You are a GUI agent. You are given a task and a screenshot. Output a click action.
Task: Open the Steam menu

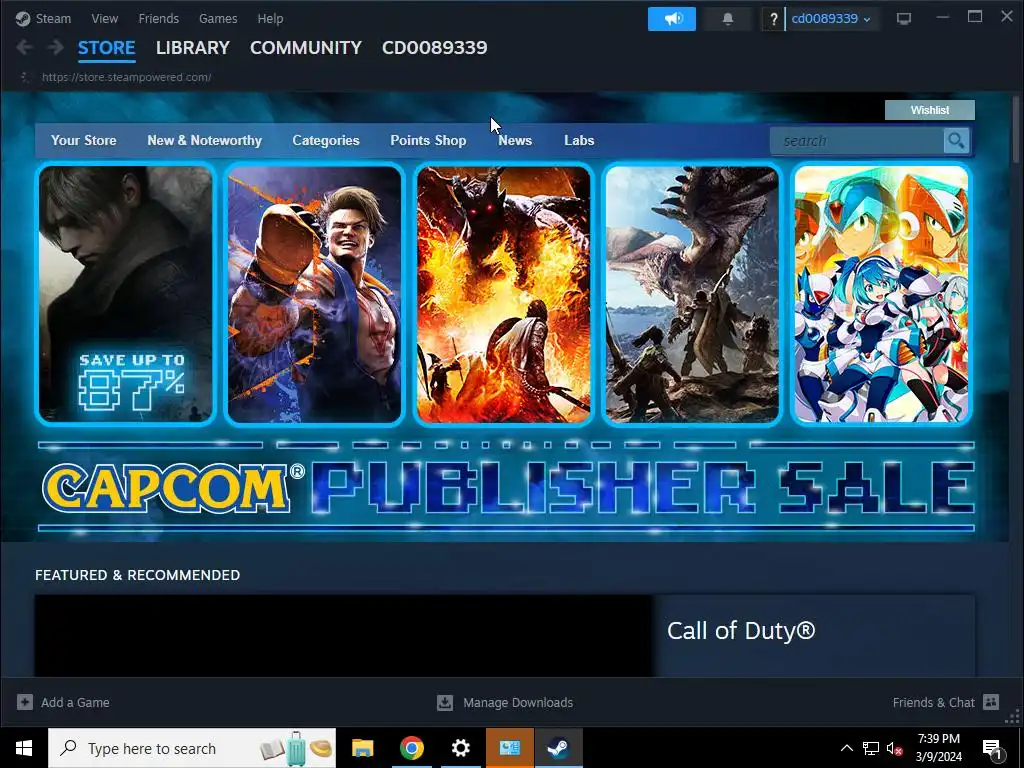[53, 18]
